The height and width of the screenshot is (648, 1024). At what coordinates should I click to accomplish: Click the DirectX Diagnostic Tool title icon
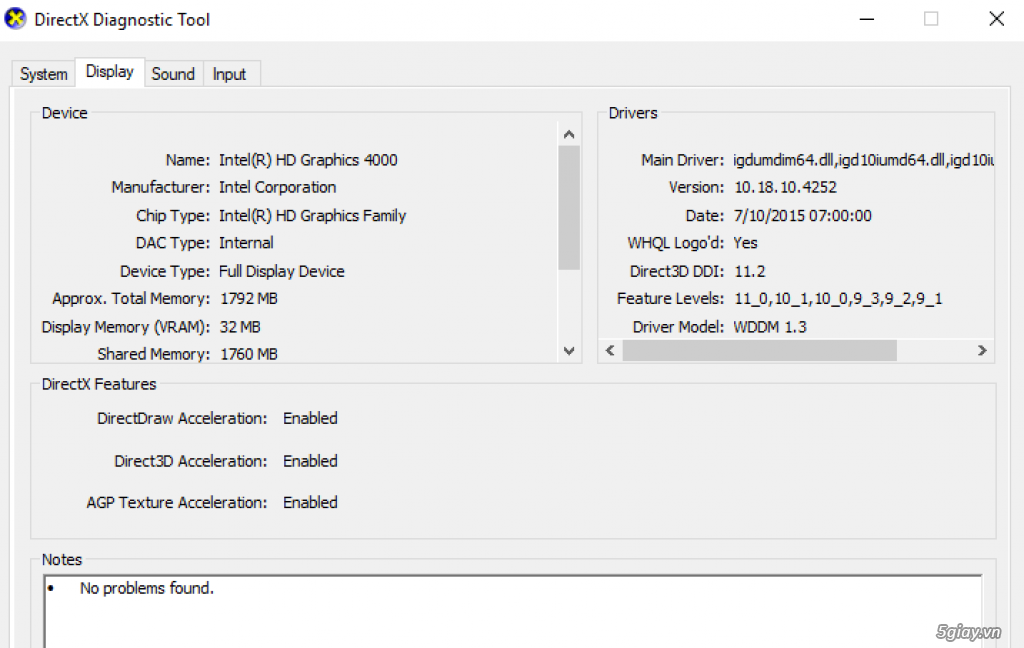click(x=15, y=19)
